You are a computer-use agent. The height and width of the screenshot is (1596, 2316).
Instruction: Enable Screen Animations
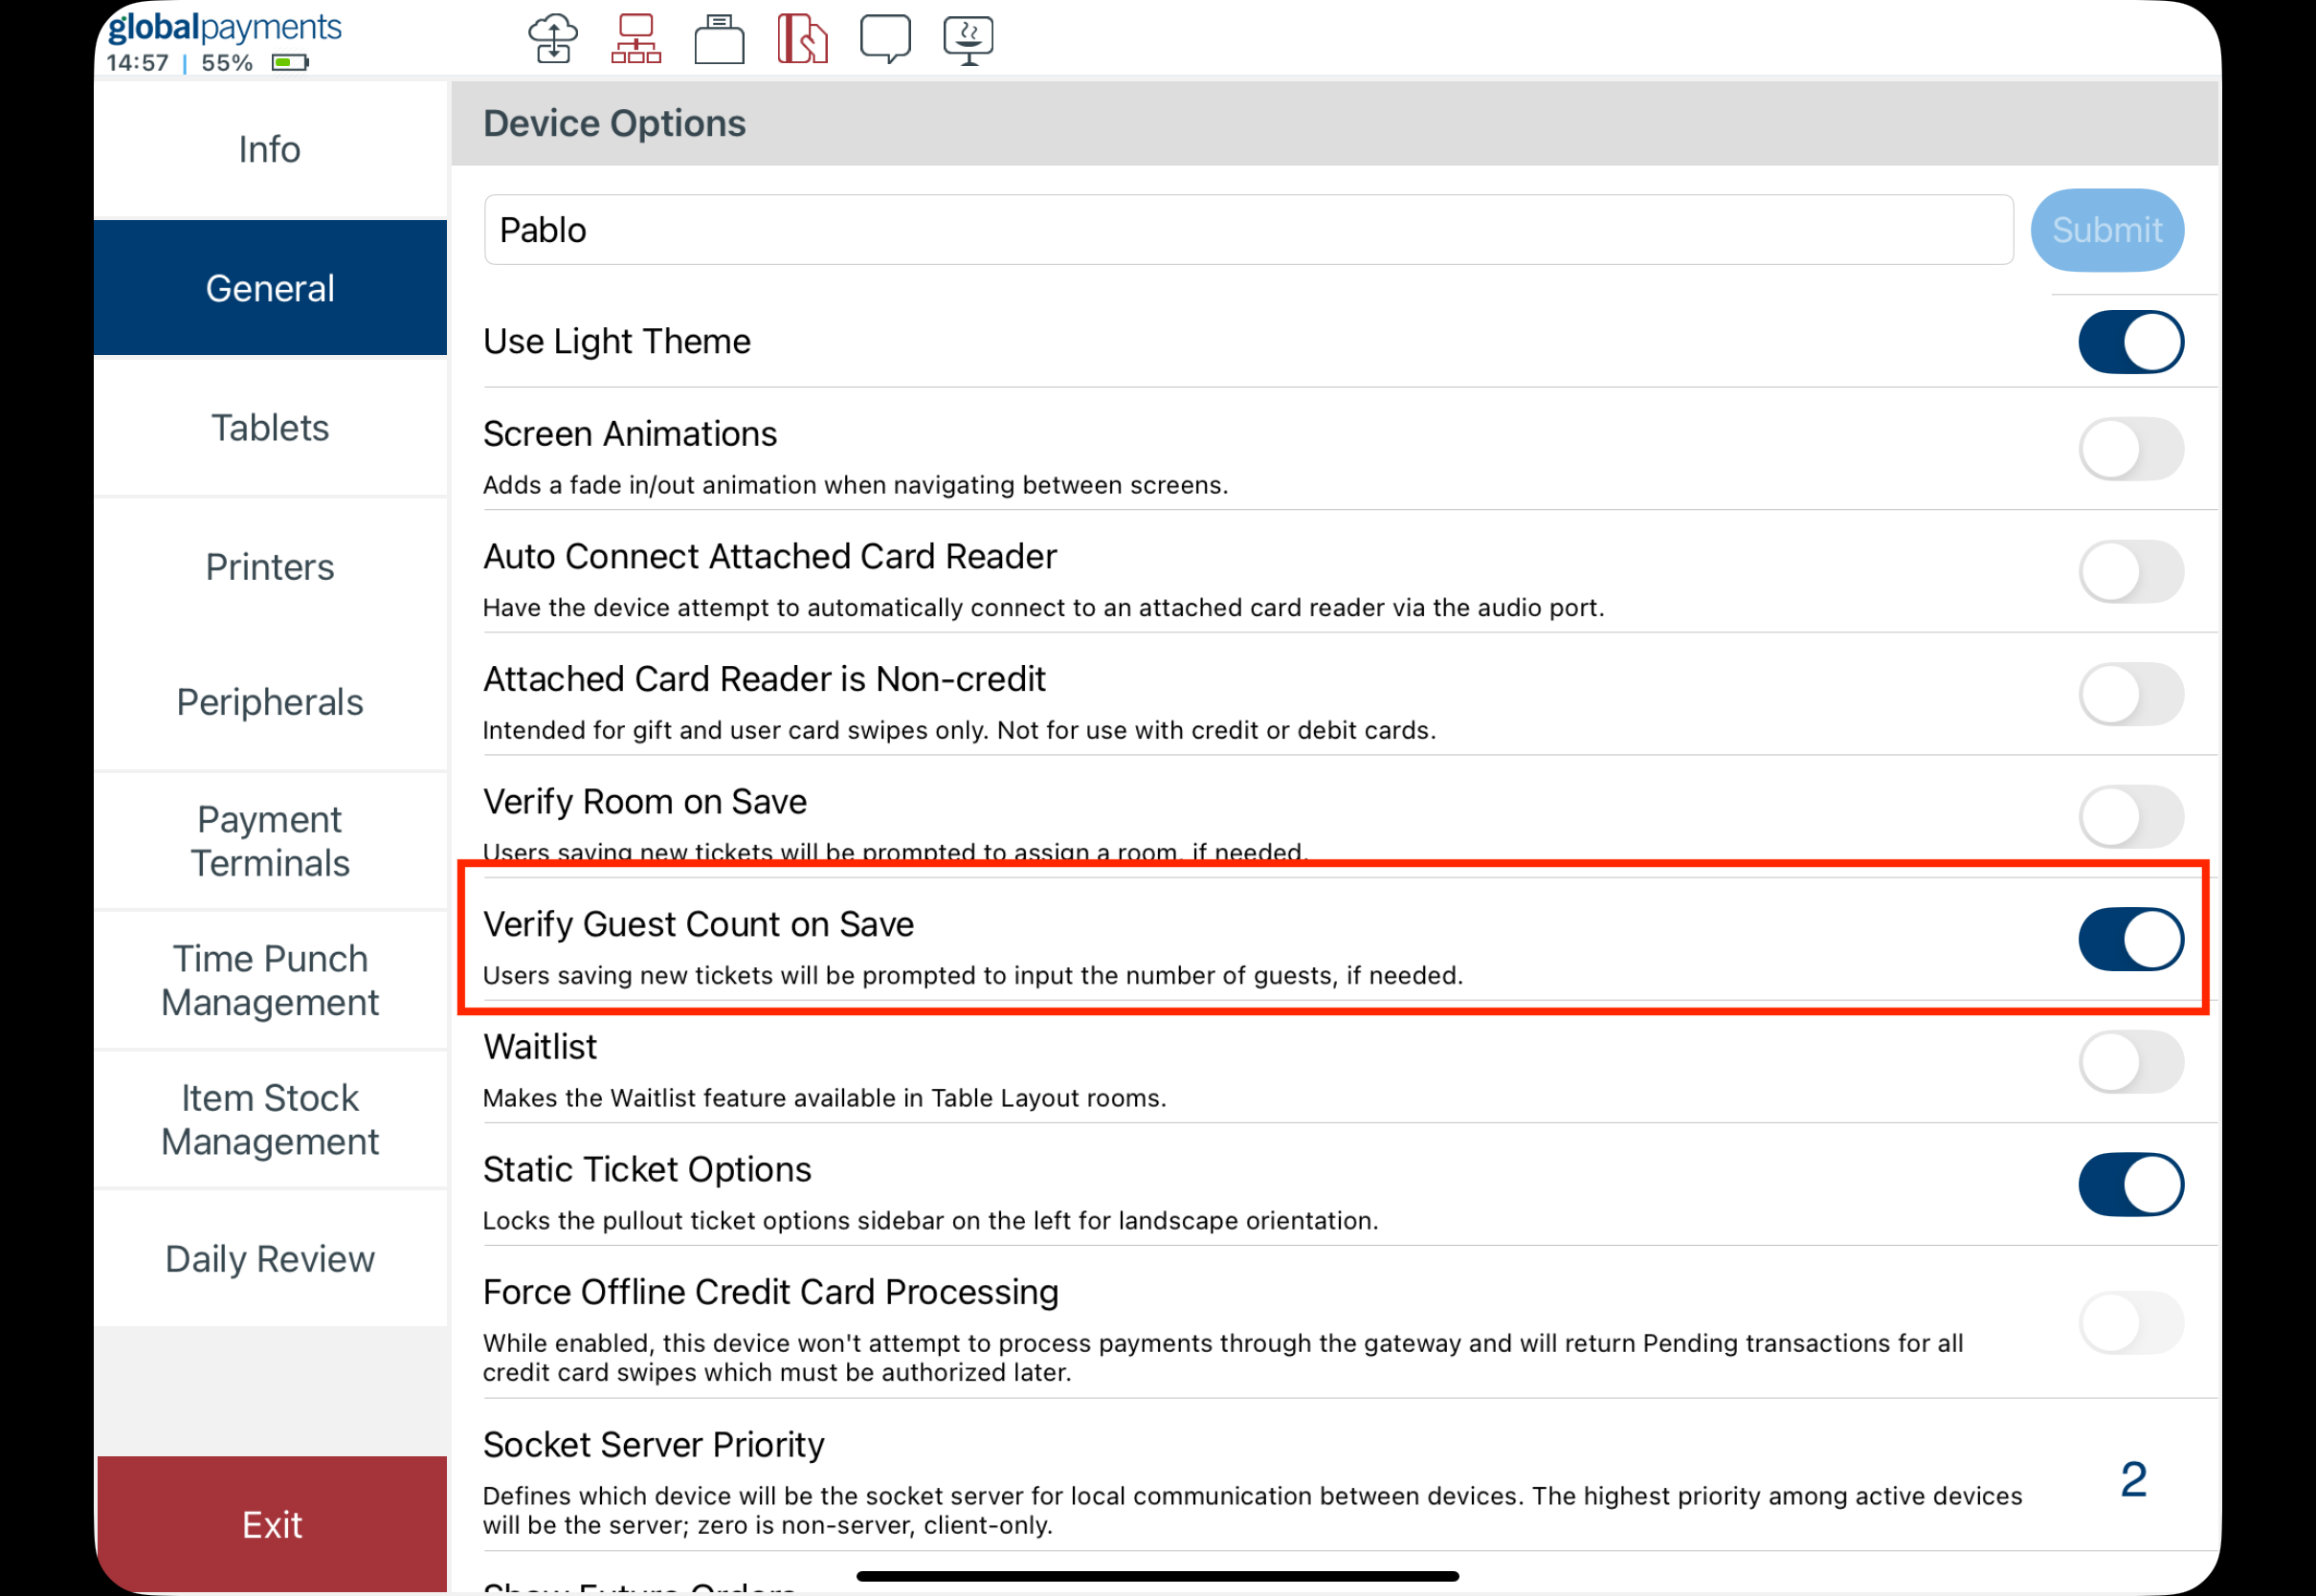coord(2131,449)
